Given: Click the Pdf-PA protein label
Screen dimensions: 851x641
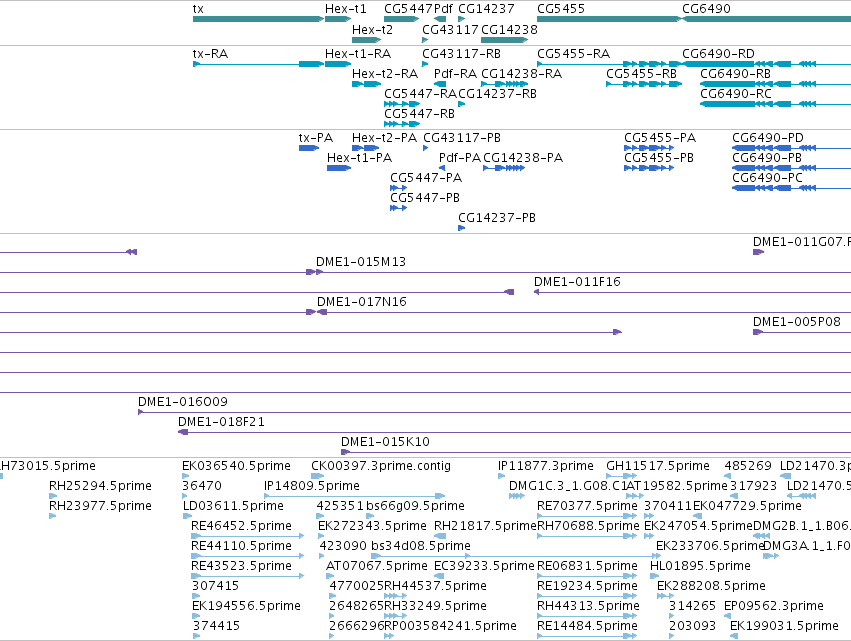Looking at the screenshot, I should 460,158.
